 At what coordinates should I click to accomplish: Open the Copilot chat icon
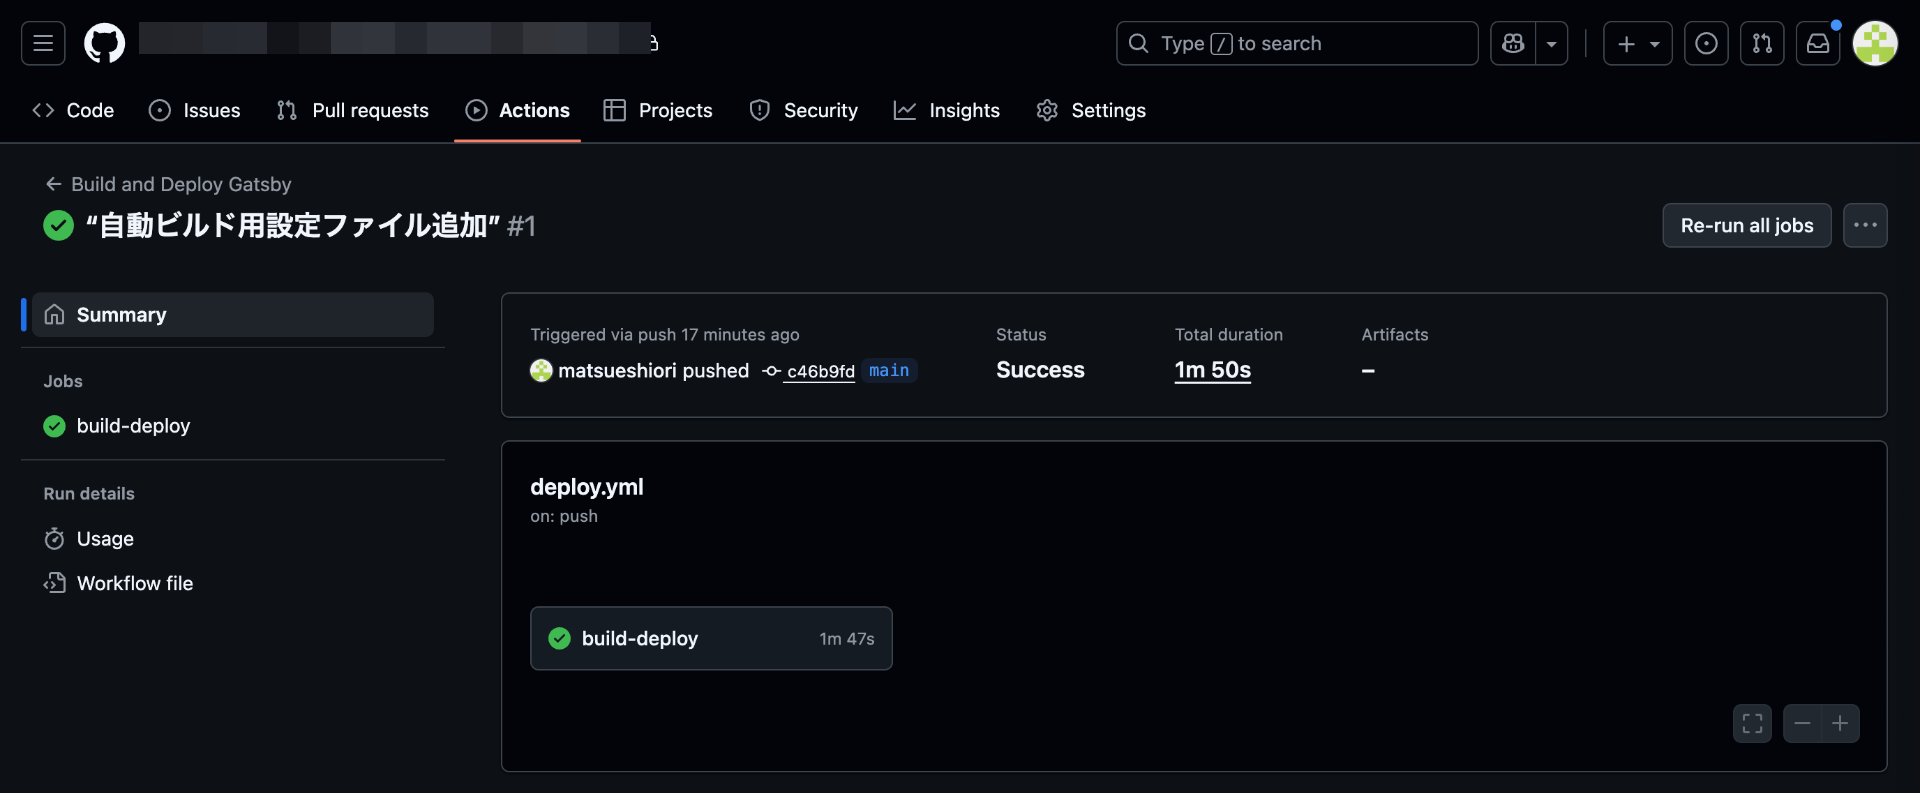(1513, 43)
